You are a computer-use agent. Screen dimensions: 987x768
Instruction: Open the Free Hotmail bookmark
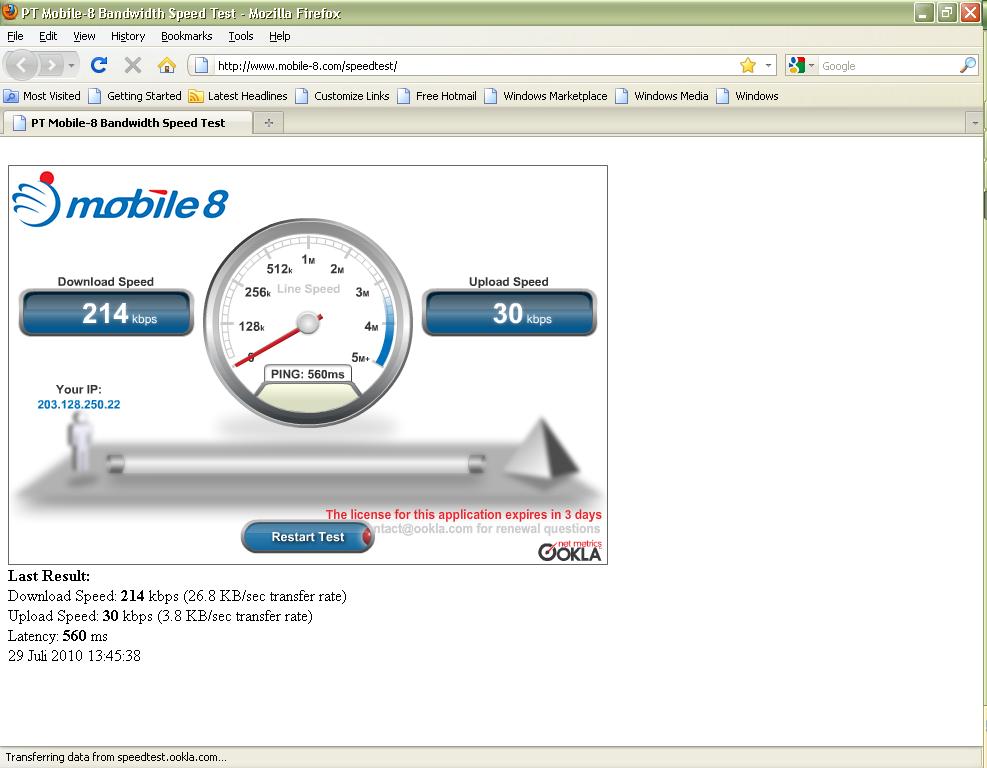437,96
